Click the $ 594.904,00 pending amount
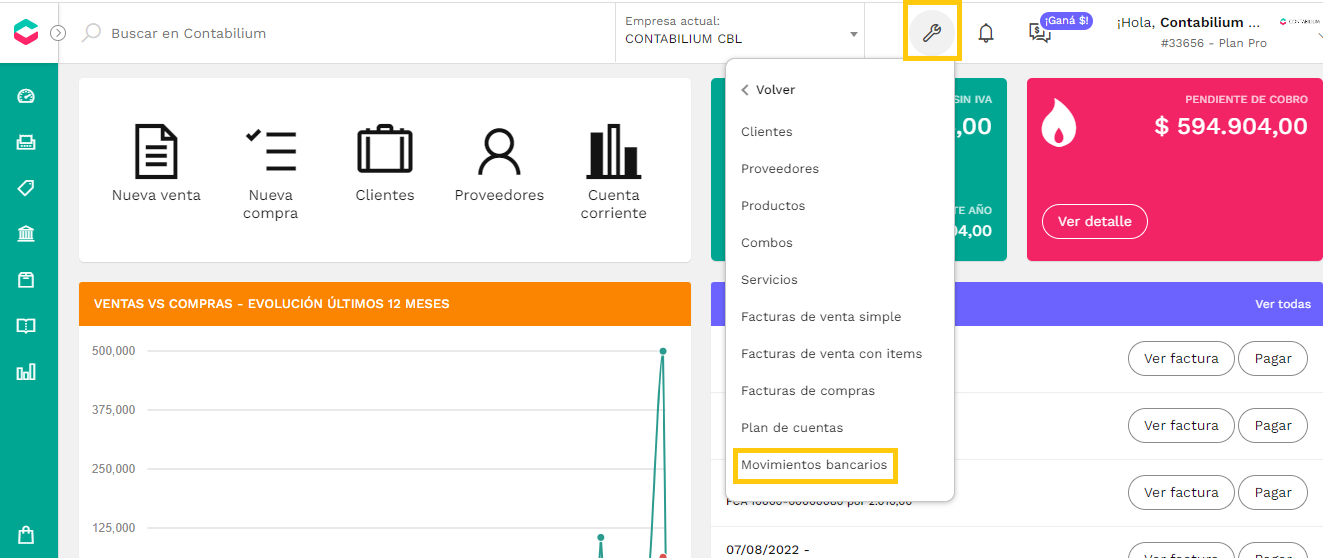The image size is (1323, 558). pyautogui.click(x=1231, y=126)
